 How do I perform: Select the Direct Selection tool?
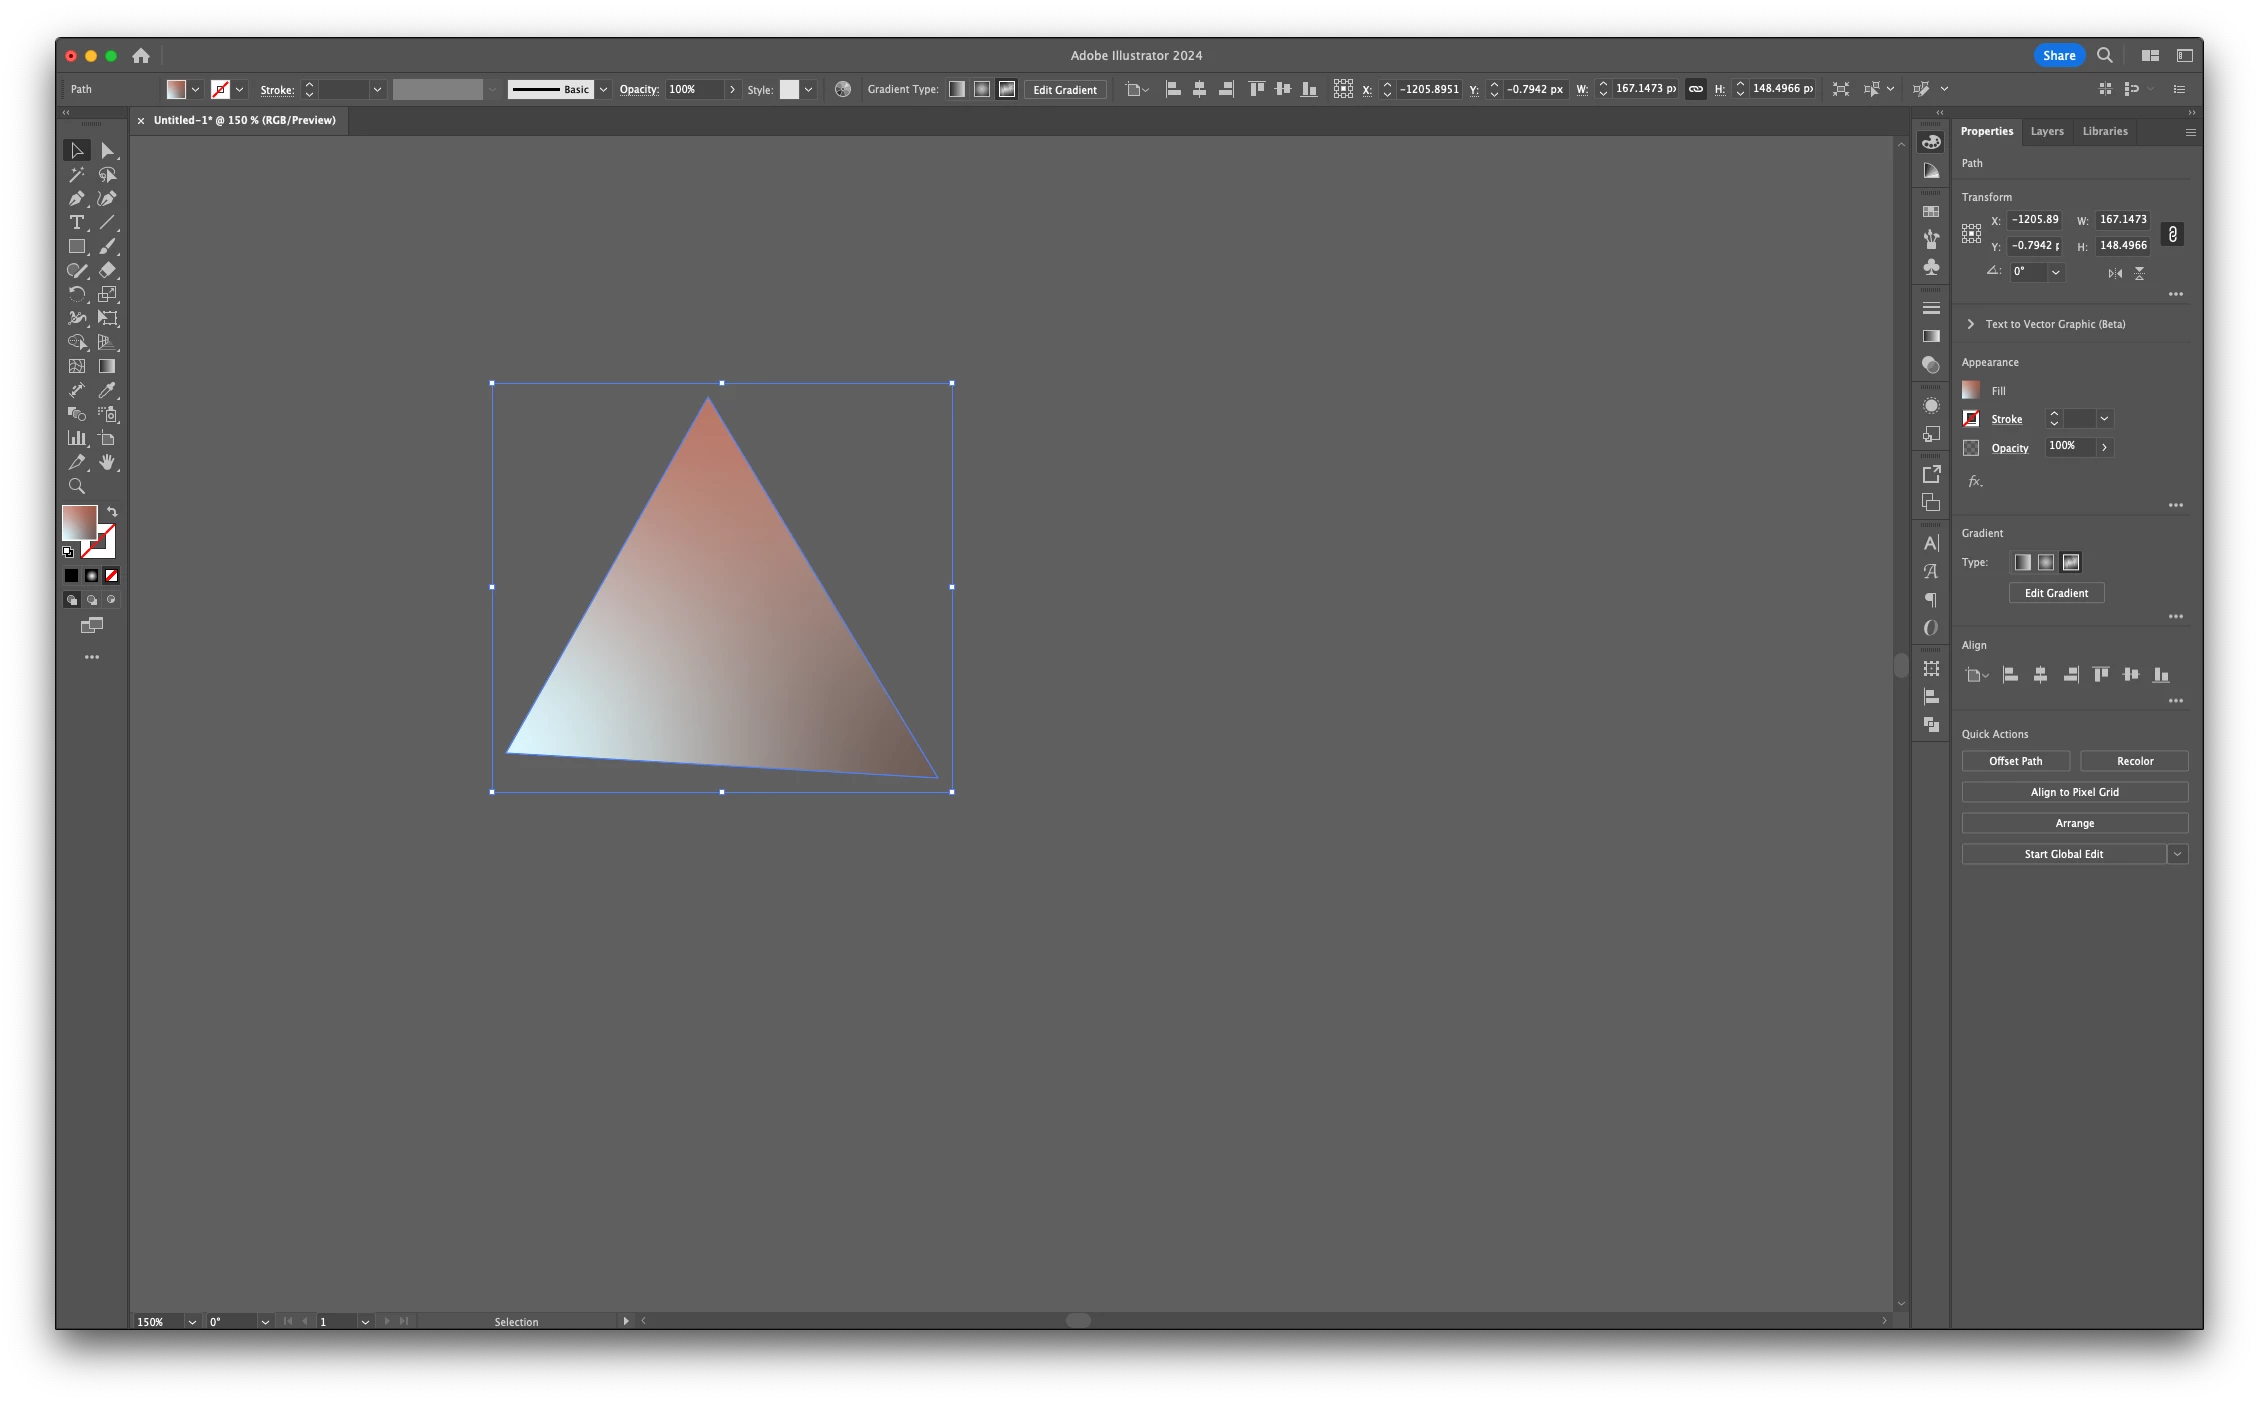(107, 151)
